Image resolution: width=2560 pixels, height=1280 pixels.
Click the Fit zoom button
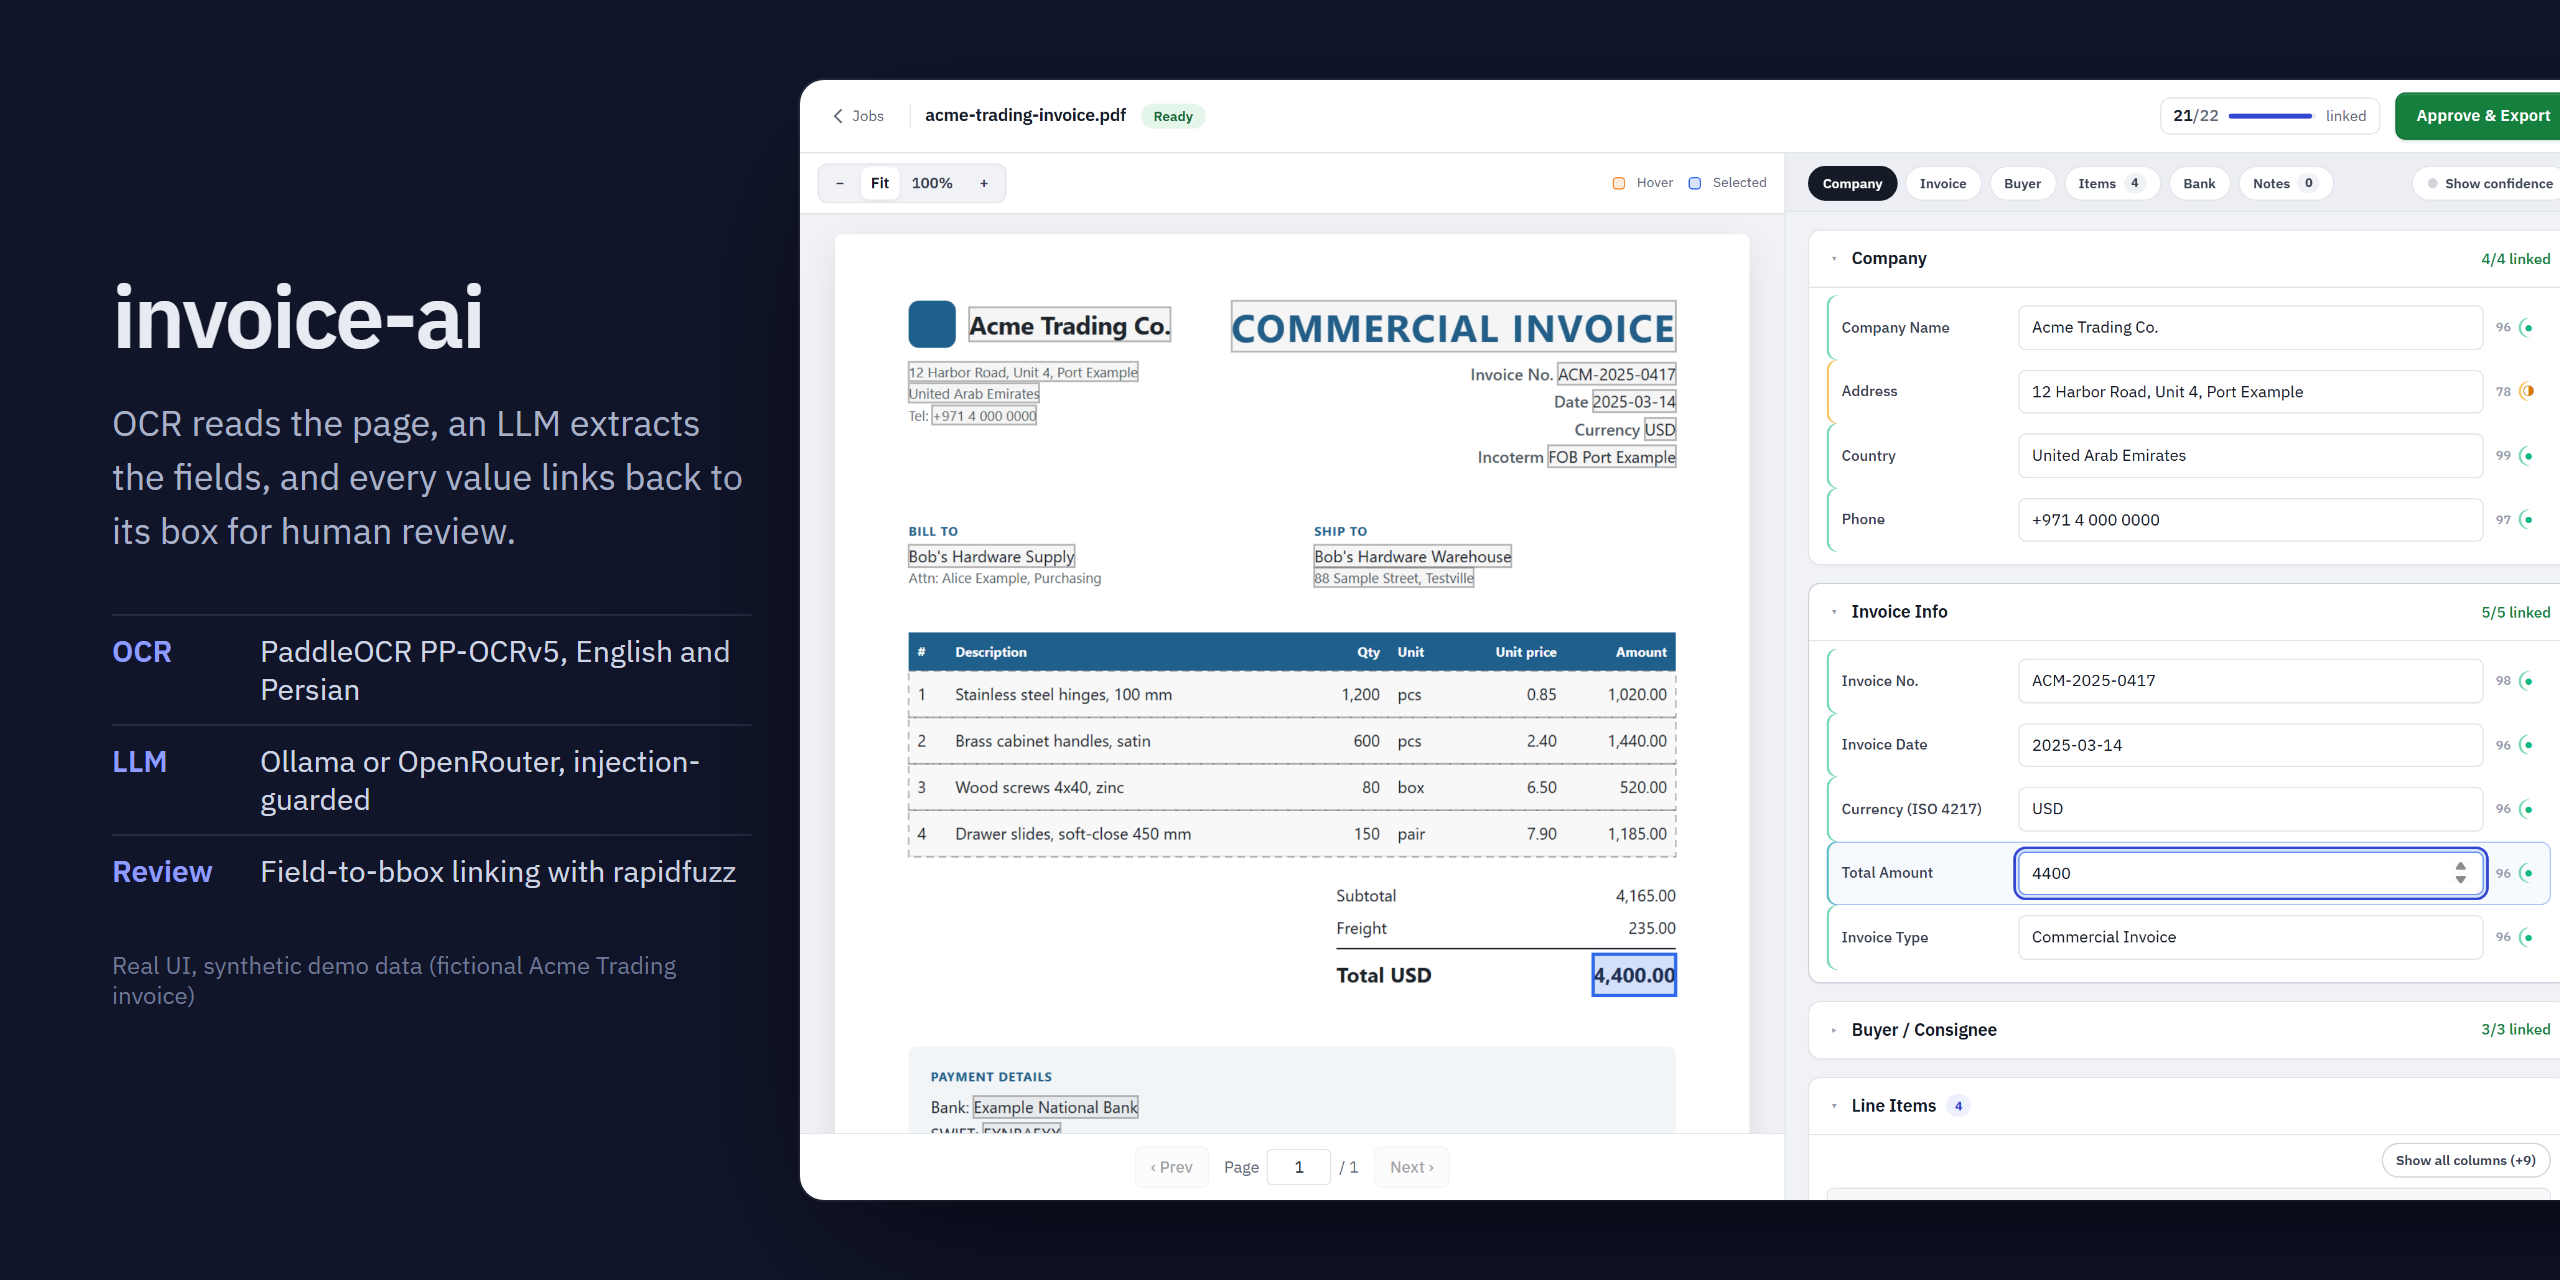[x=880, y=183]
